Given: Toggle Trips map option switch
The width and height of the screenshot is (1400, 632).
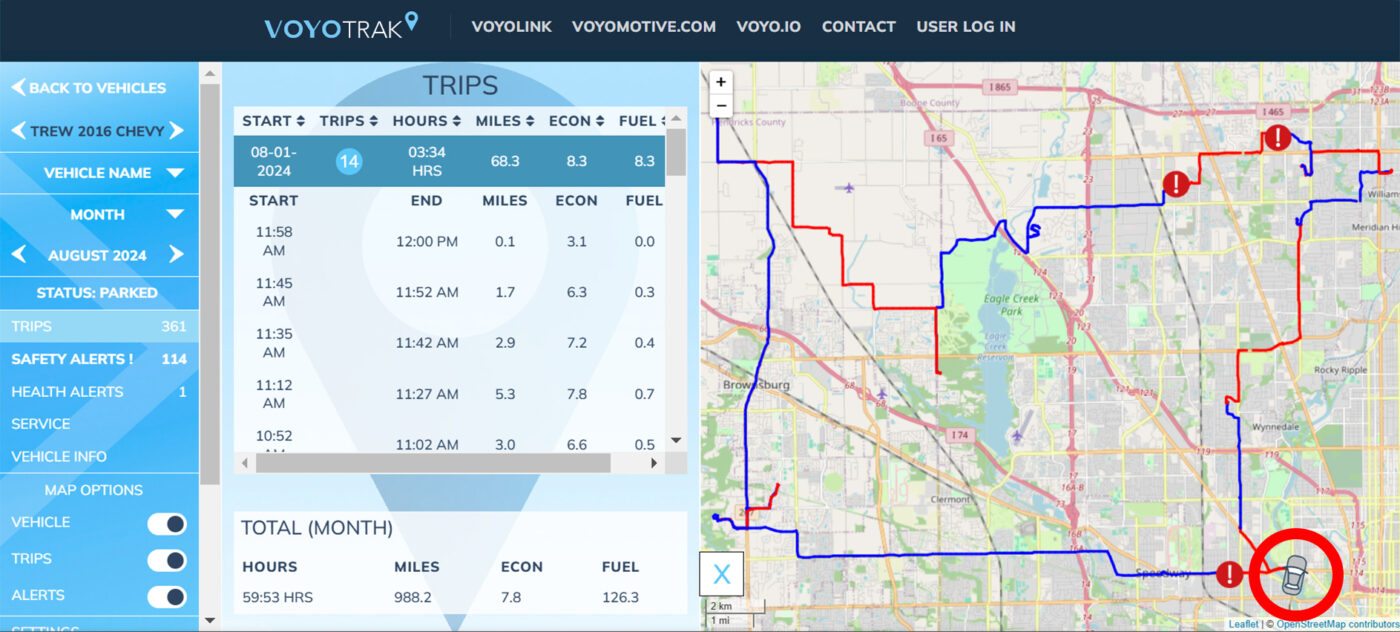Looking at the screenshot, I should pyautogui.click(x=166, y=560).
